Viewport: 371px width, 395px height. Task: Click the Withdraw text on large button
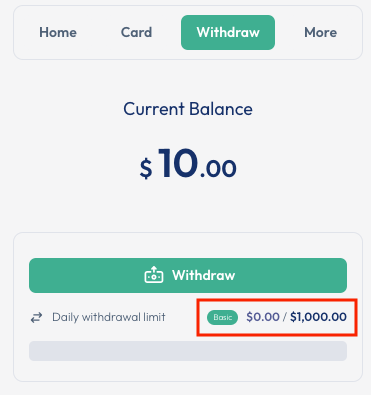pos(204,275)
